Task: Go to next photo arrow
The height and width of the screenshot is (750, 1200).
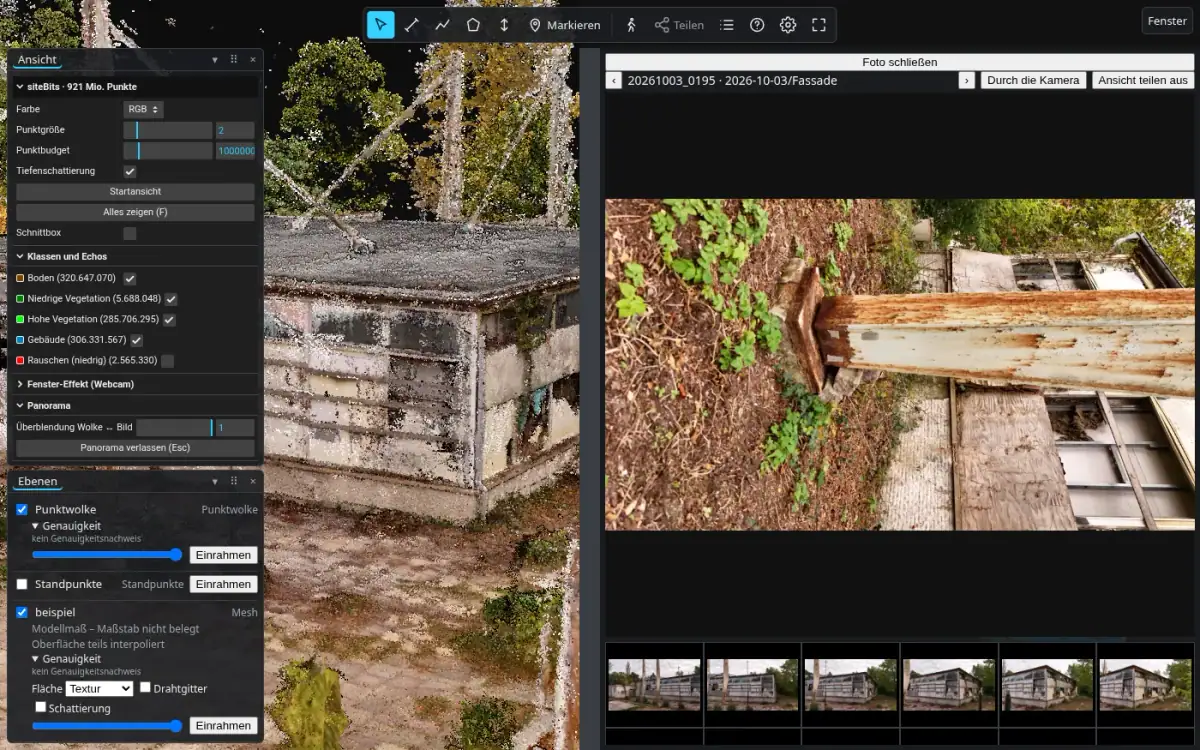Action: (x=966, y=80)
